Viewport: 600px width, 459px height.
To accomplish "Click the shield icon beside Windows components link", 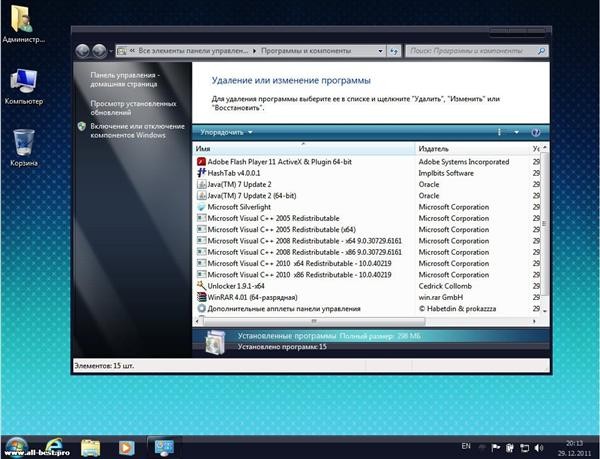I will tap(82, 127).
